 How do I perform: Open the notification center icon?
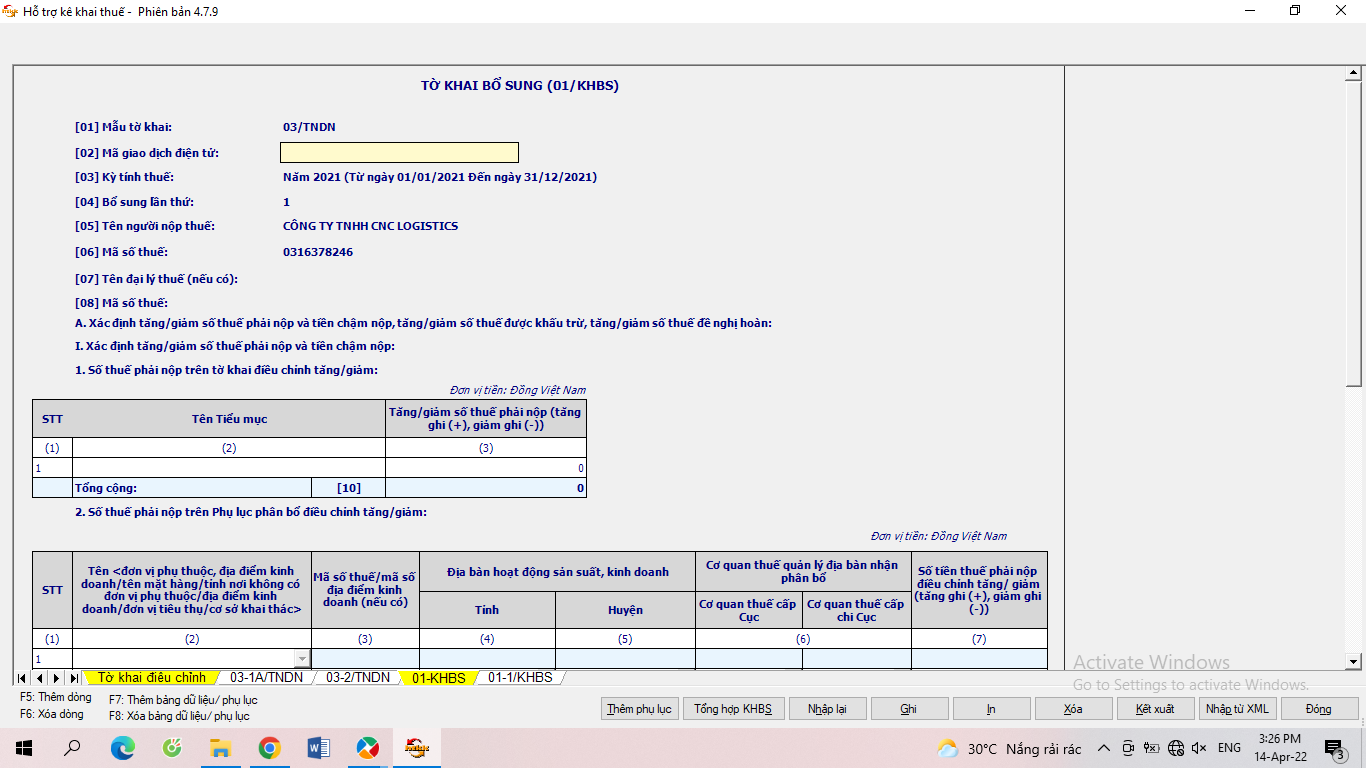click(1333, 748)
